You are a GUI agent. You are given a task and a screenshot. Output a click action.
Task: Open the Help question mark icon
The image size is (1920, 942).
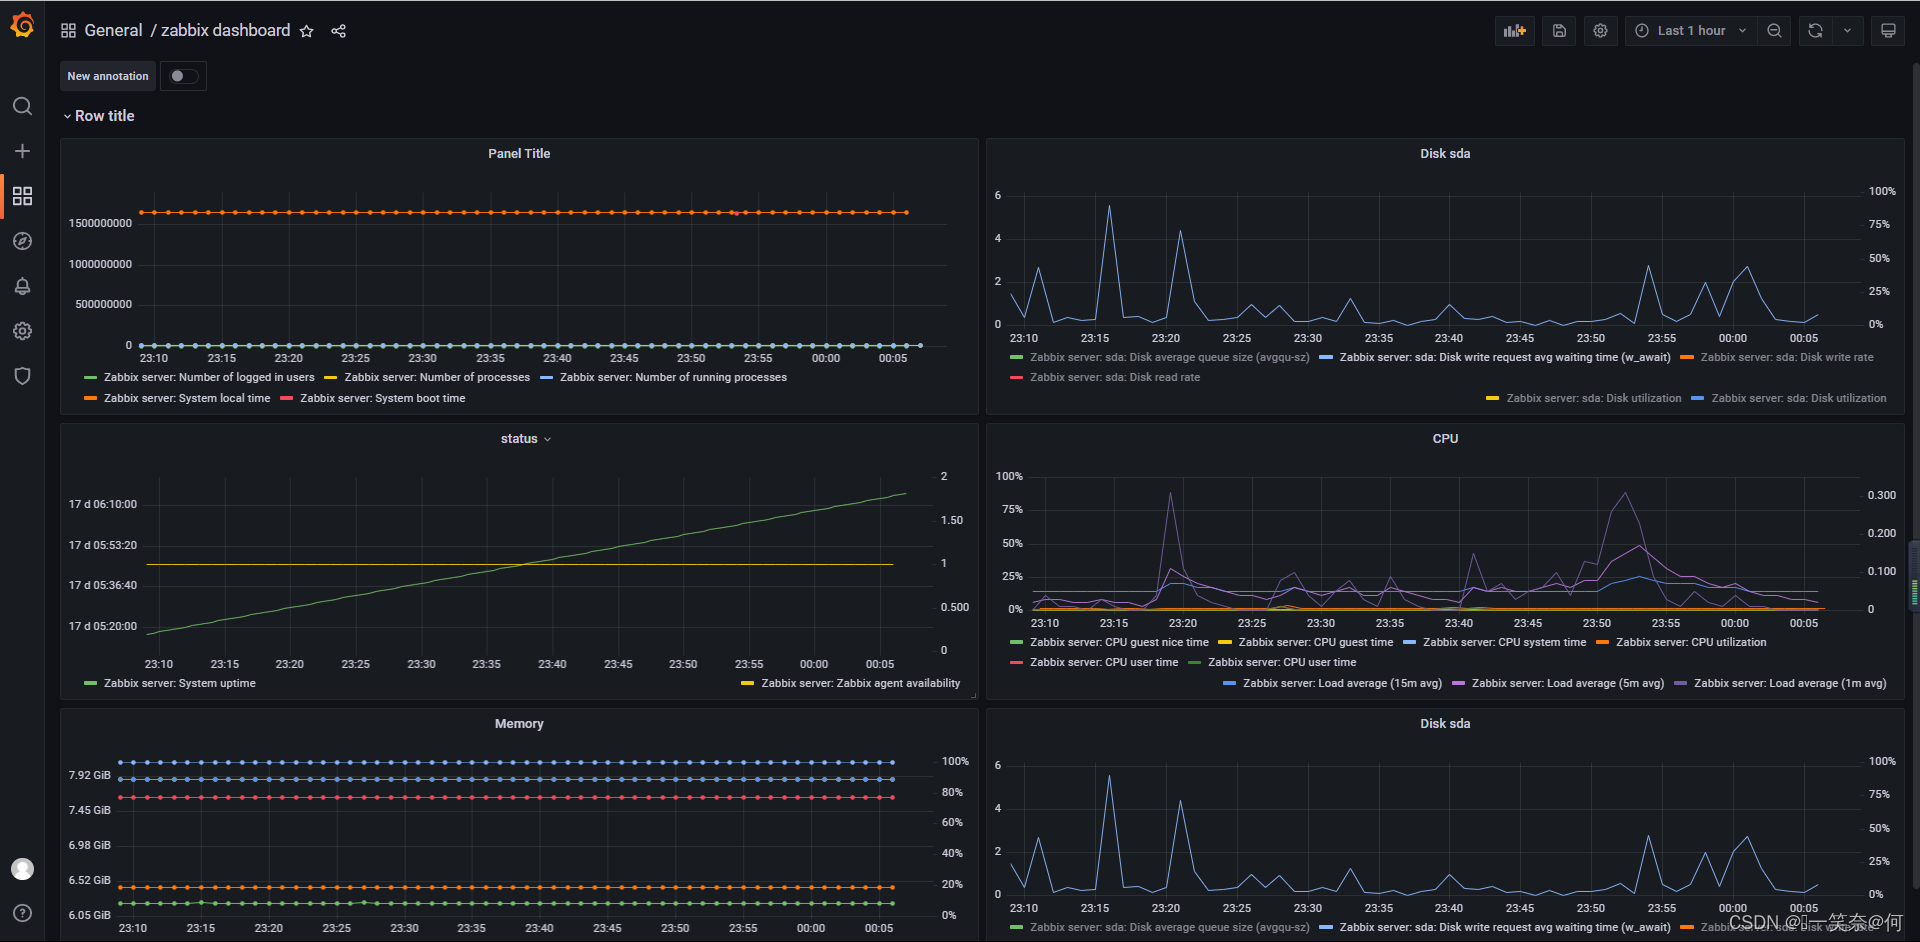22,913
